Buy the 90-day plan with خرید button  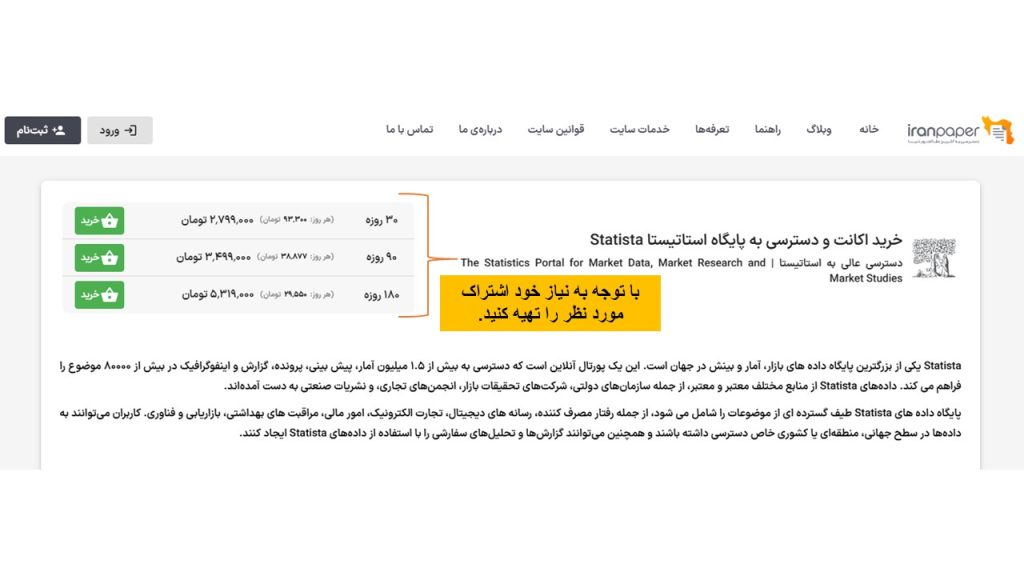click(99, 258)
